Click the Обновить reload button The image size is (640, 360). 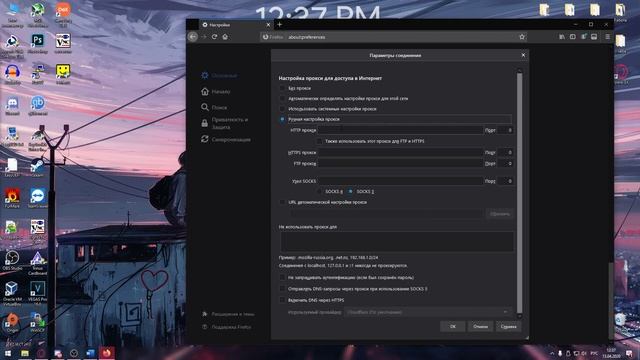pos(500,214)
